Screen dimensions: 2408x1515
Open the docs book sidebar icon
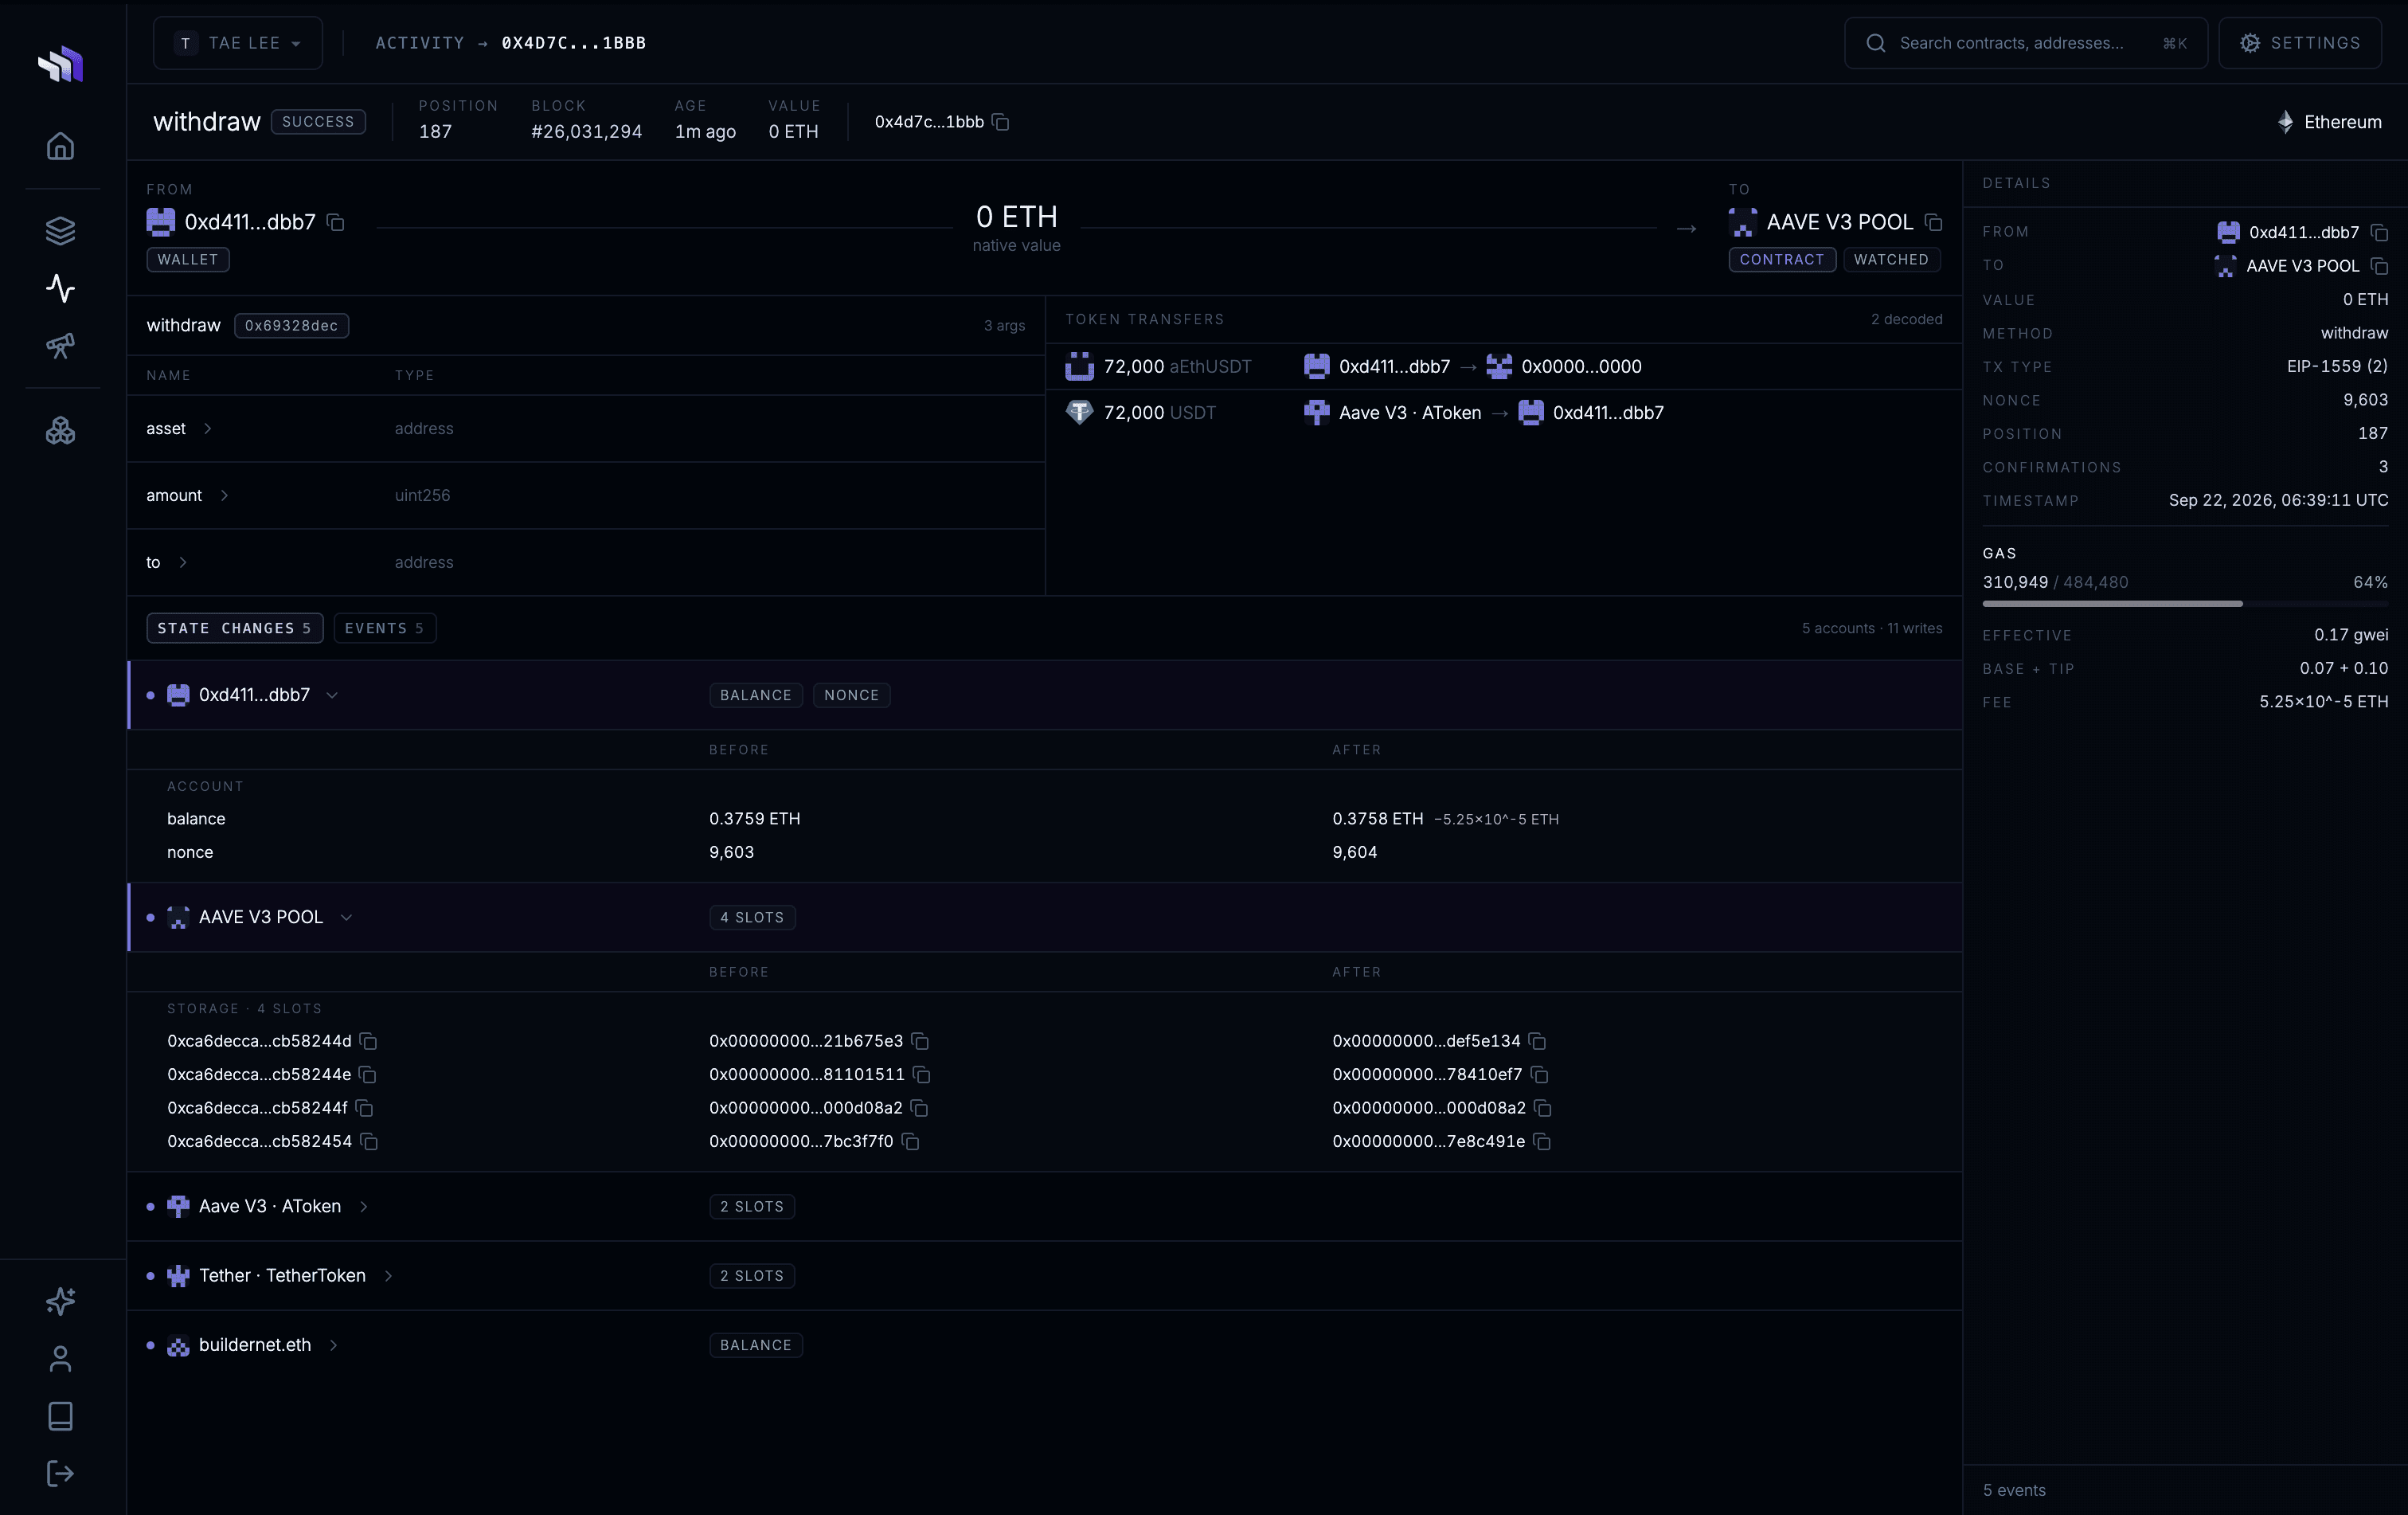[60, 1416]
